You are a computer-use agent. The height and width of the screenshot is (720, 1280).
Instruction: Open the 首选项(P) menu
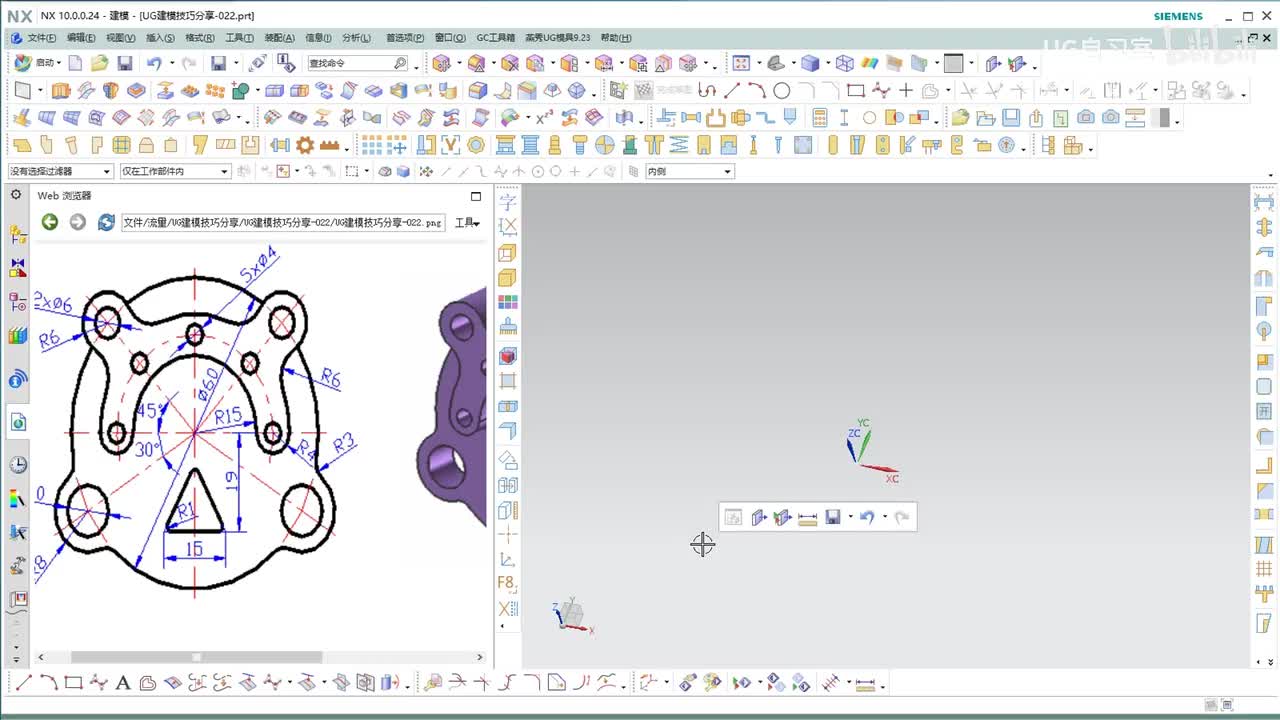click(x=404, y=38)
